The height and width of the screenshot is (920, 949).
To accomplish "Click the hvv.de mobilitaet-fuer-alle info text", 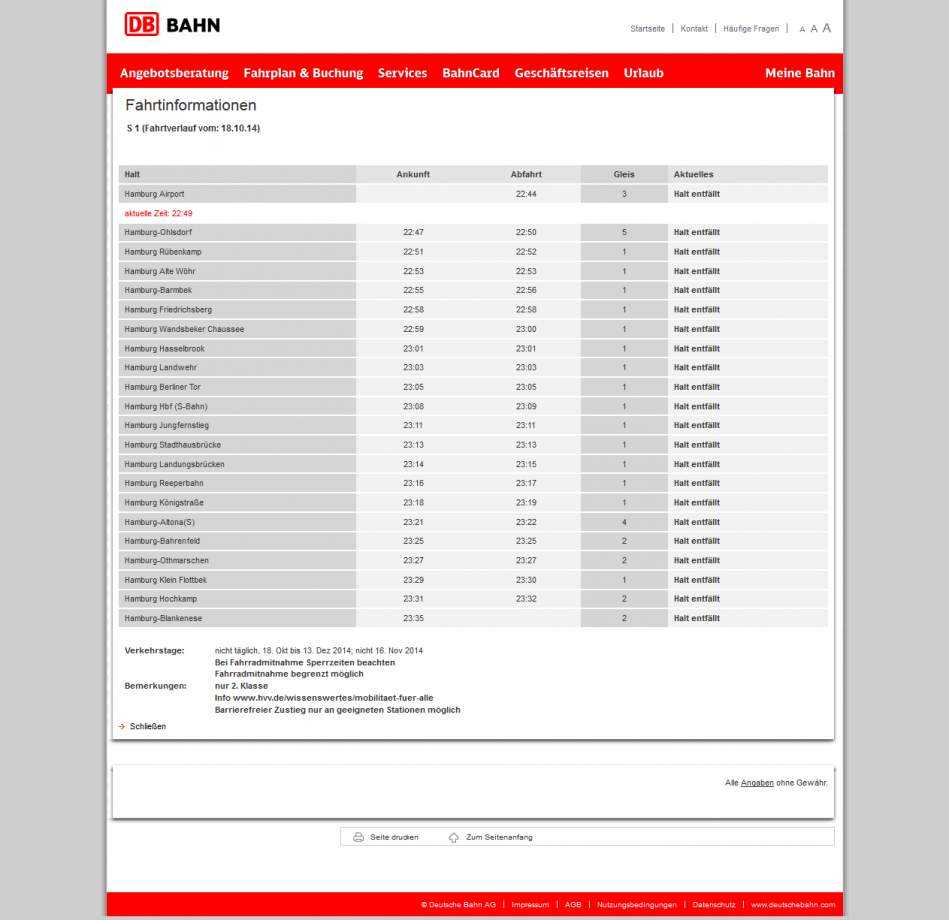I will click(324, 698).
